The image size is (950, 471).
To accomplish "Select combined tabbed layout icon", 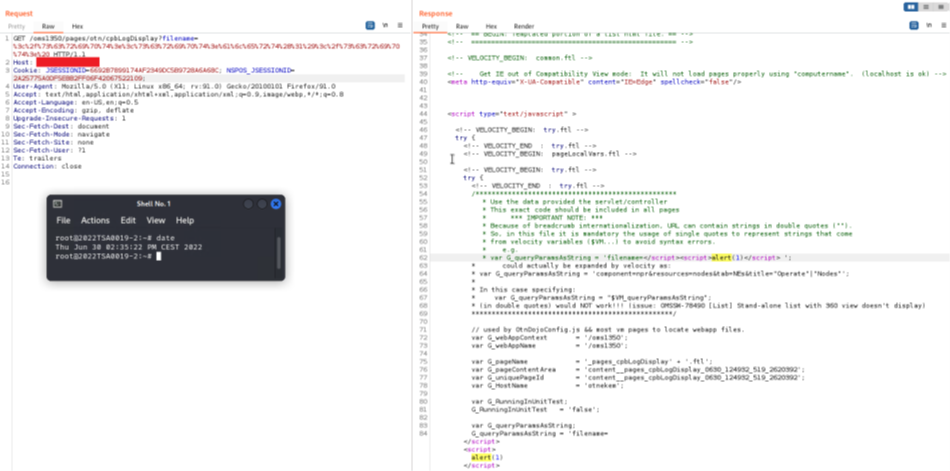I will [x=940, y=7].
